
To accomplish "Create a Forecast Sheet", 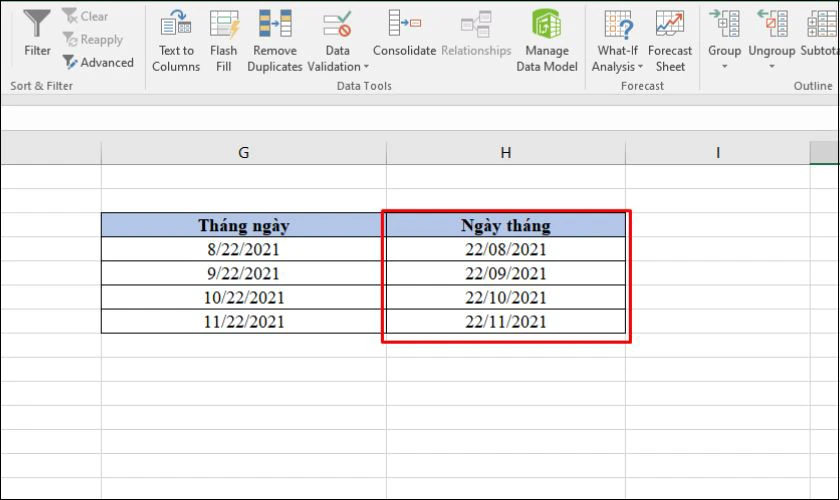I will point(670,42).
